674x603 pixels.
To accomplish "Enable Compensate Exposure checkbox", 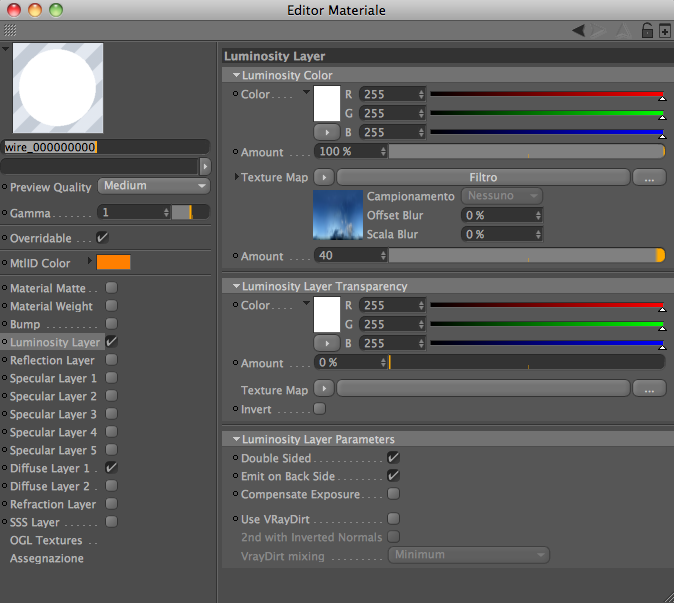I will (x=393, y=493).
